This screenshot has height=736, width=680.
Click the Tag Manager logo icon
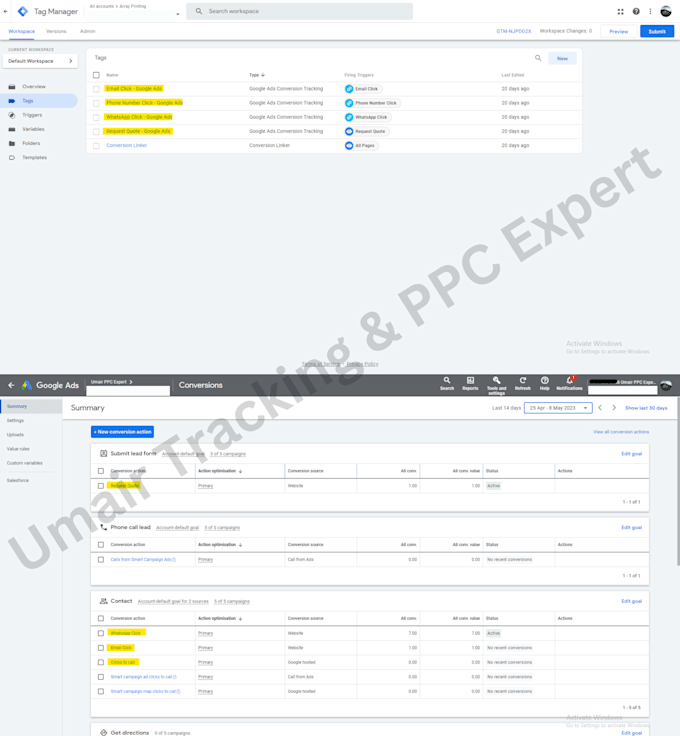coord(23,11)
